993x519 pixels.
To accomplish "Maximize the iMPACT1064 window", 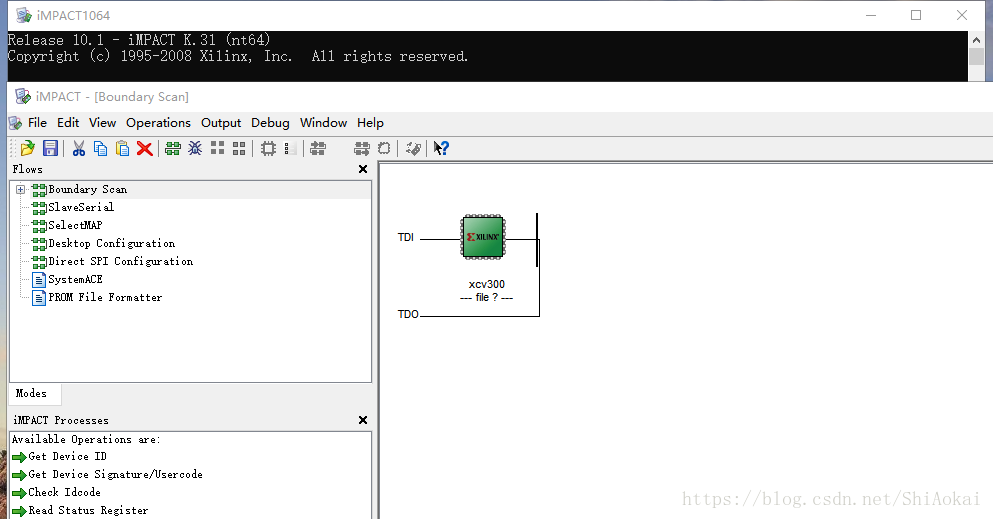I will (916, 15).
